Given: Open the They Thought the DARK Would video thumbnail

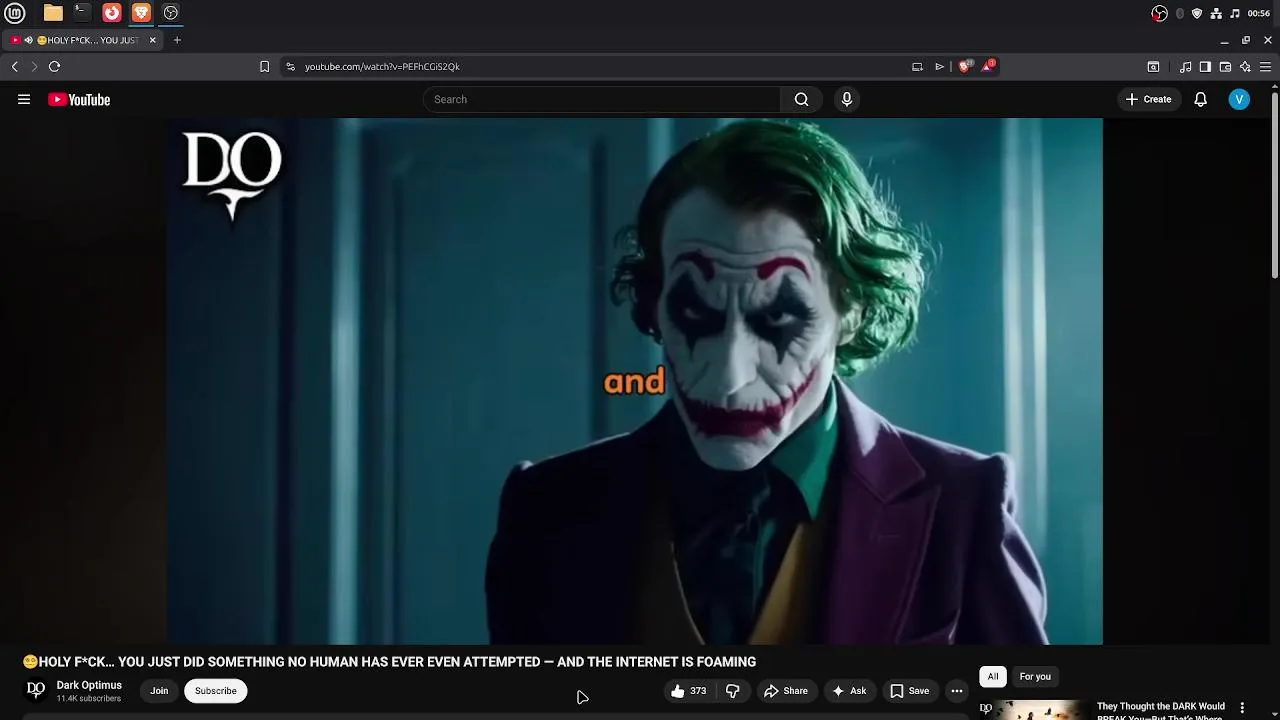Looking at the screenshot, I should [1034, 709].
